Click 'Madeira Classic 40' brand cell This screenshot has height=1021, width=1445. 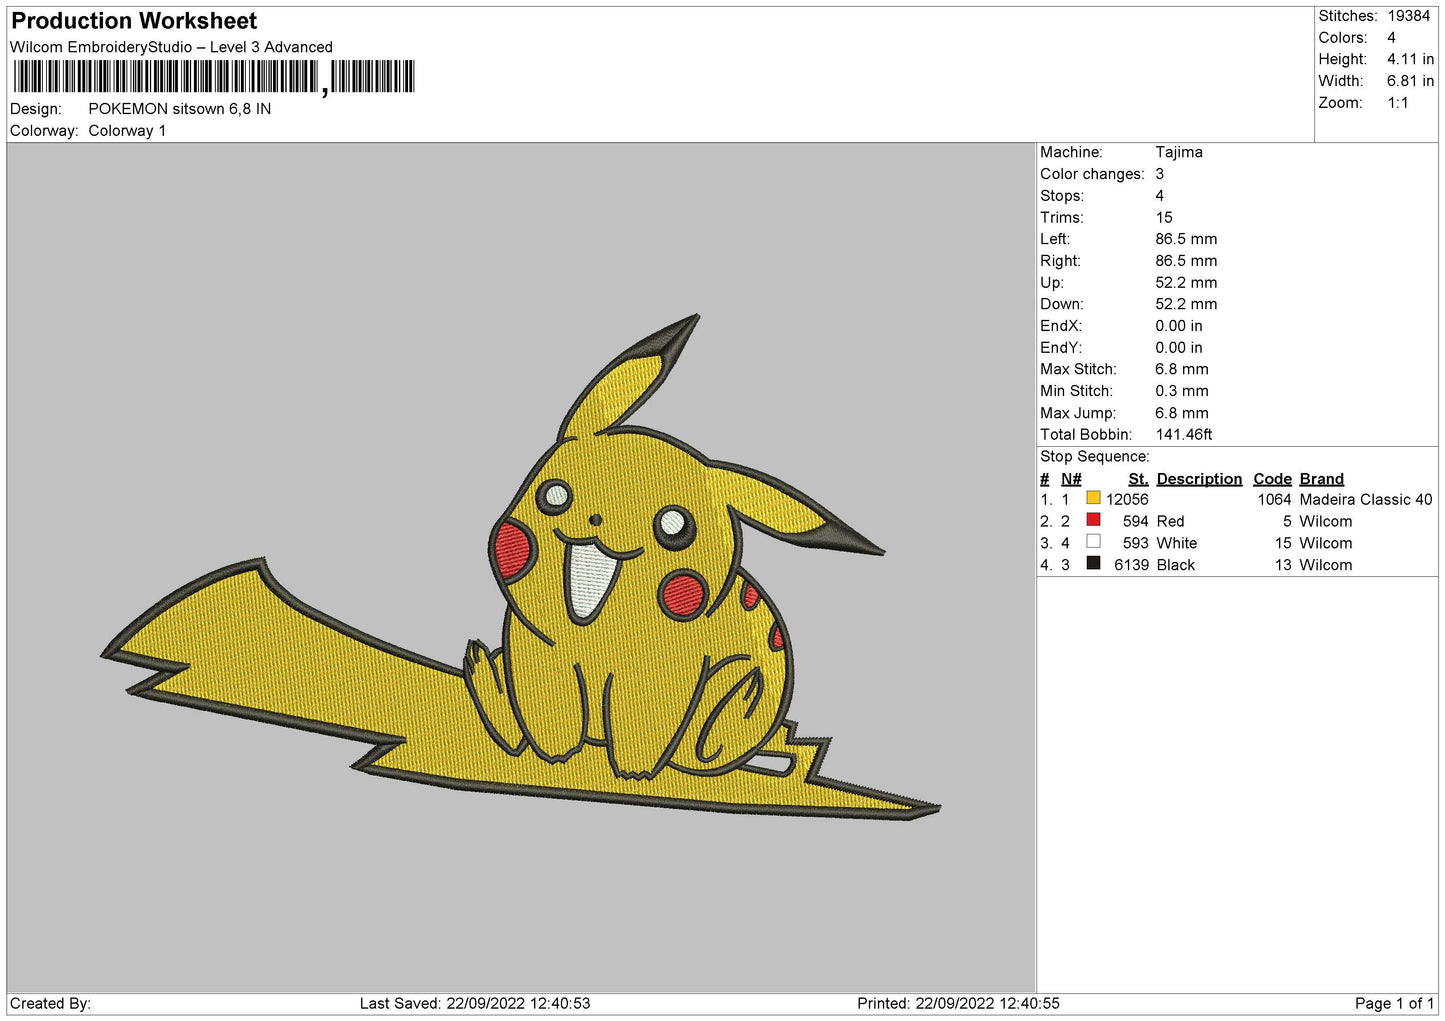[x=1366, y=500]
